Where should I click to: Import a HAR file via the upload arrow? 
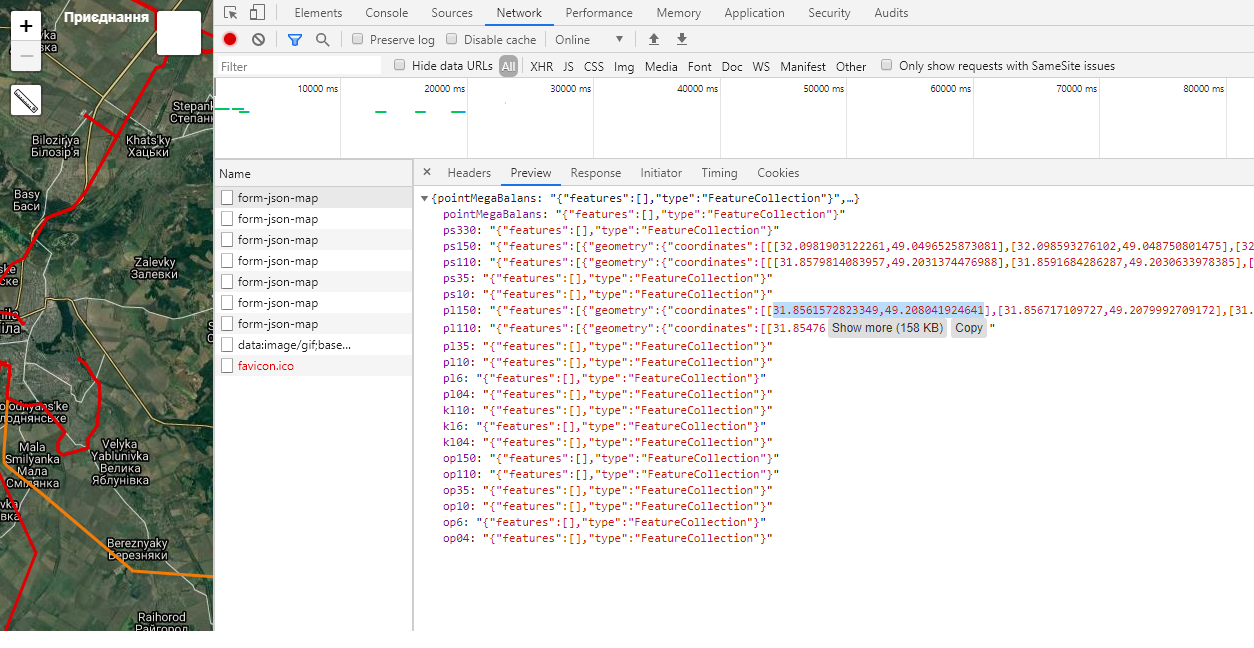[654, 38]
